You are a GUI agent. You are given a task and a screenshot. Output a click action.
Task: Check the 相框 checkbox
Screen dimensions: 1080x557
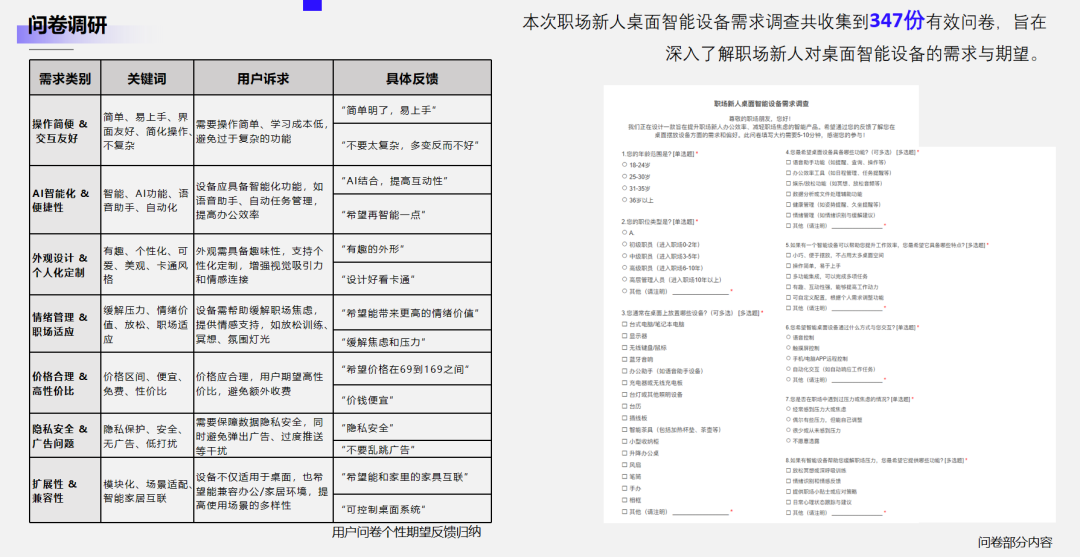coord(623,500)
